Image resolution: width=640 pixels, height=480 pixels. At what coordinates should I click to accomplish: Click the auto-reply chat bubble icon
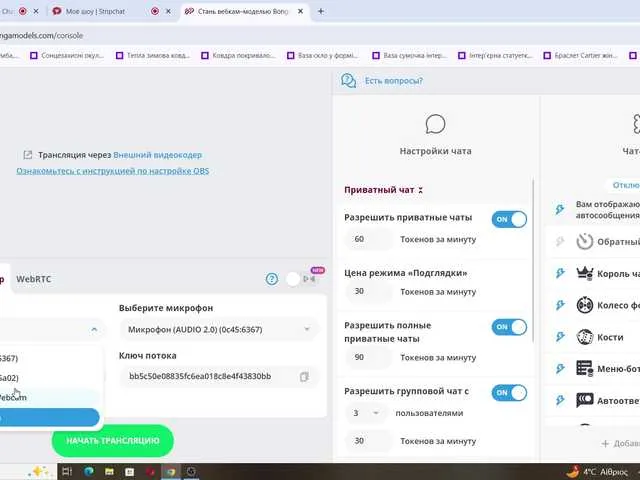(559, 401)
